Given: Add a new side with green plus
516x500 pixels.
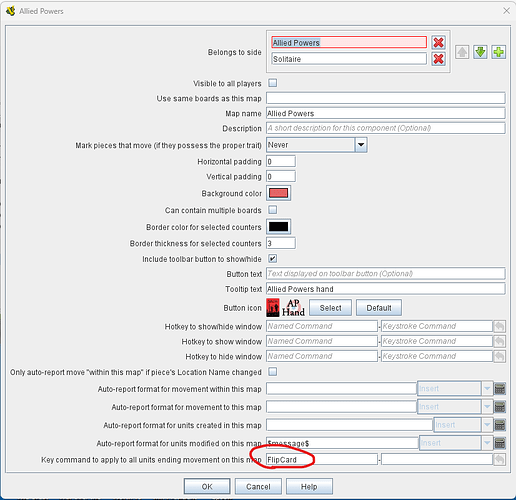Looking at the screenshot, I should (498, 52).
